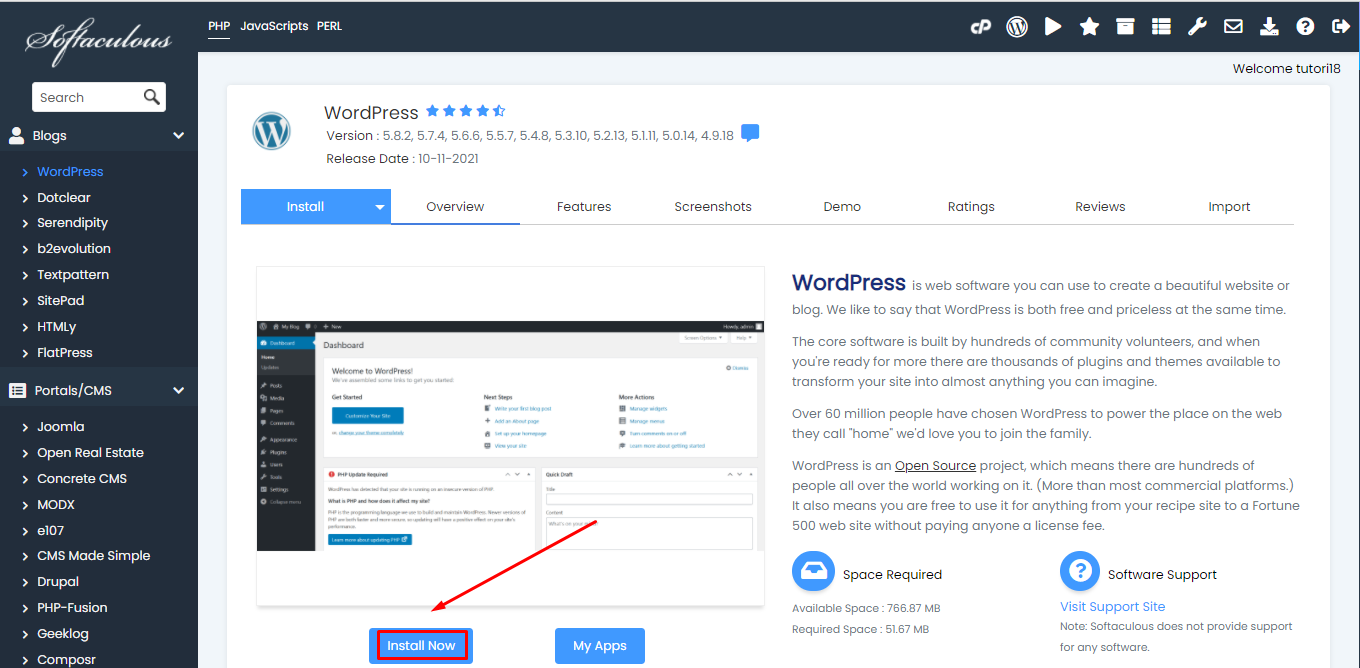Select Joomla in the Portals/CMS list
1360x668 pixels.
(61, 427)
